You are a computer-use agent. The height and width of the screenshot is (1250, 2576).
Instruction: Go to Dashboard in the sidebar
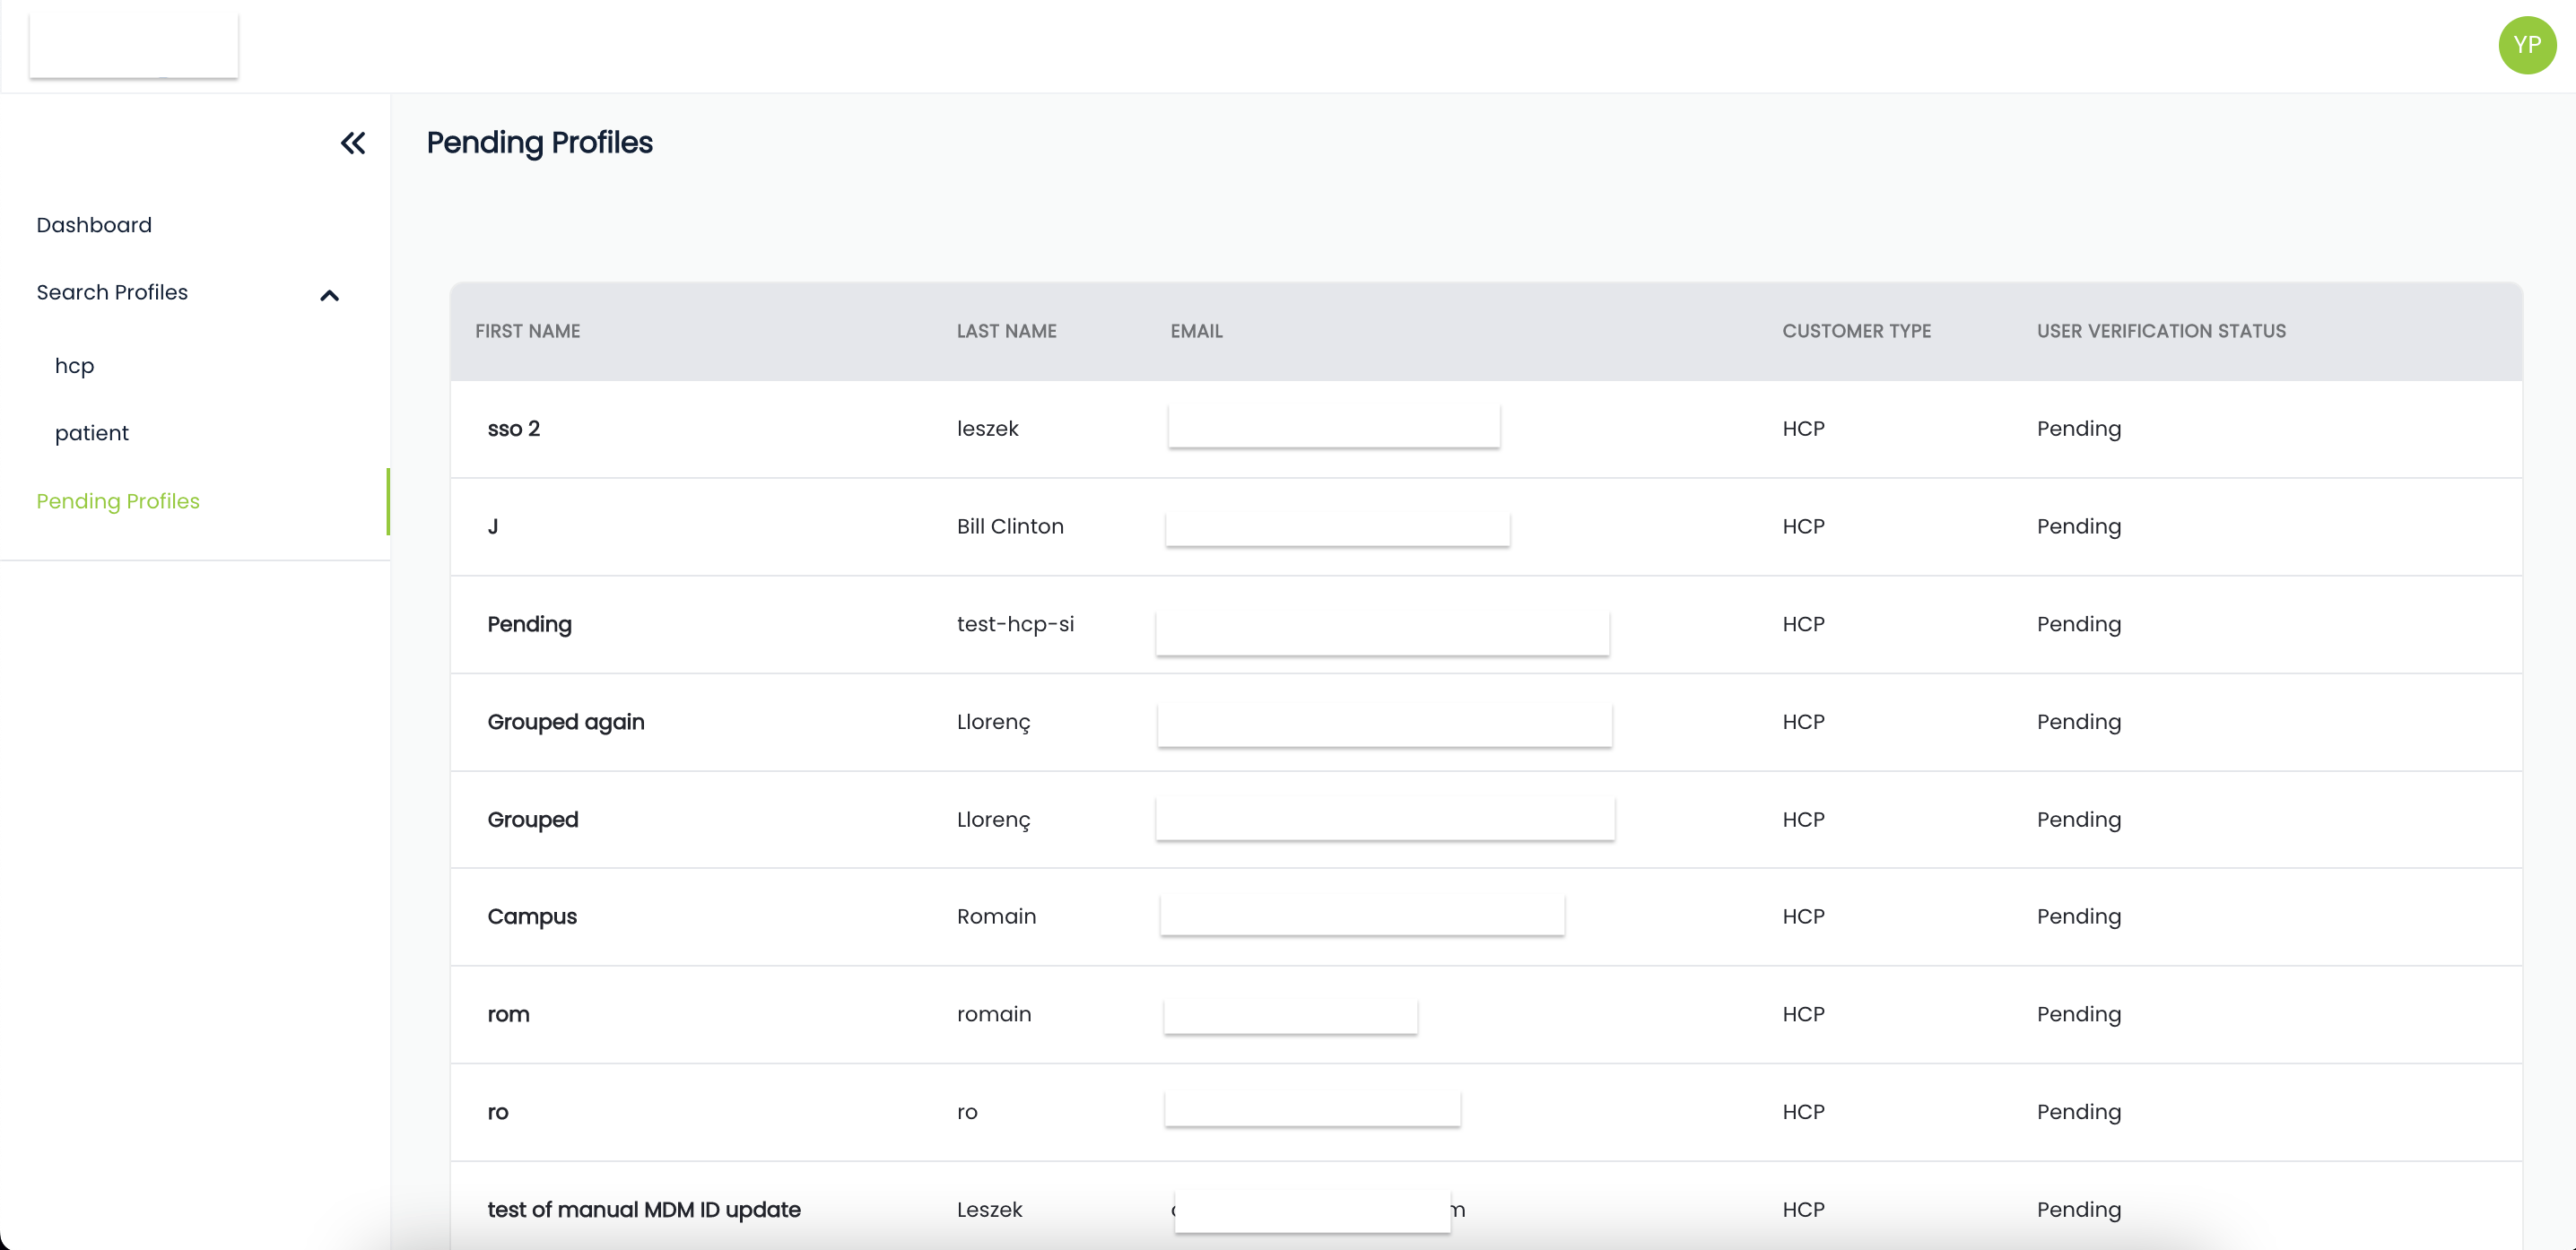pos(94,225)
